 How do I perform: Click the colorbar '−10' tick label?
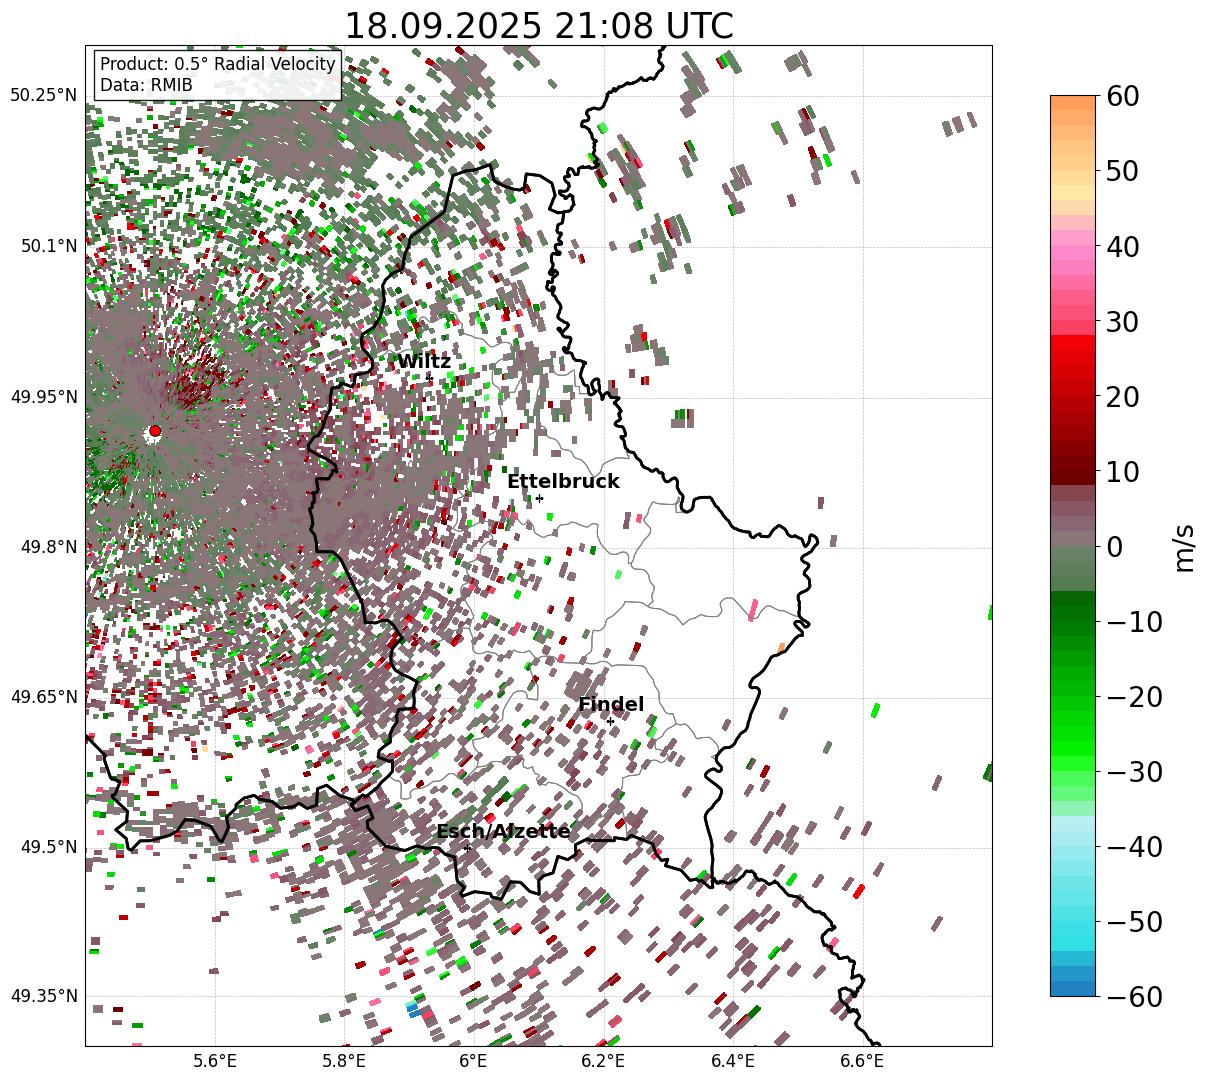(x=1134, y=622)
